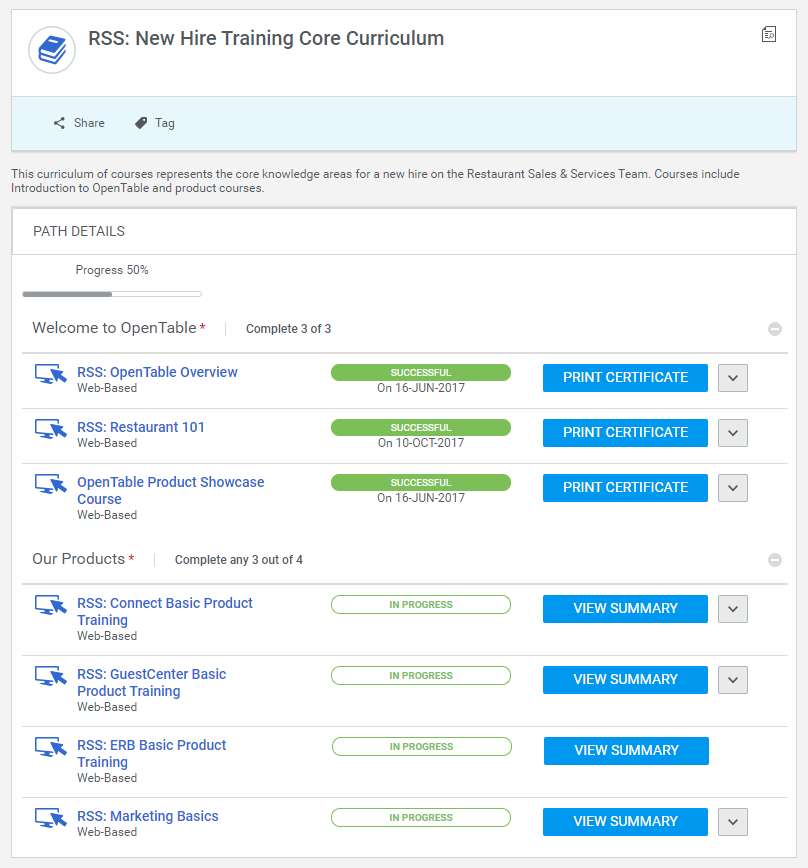Click the 'Progress 50%' text

coord(112,270)
